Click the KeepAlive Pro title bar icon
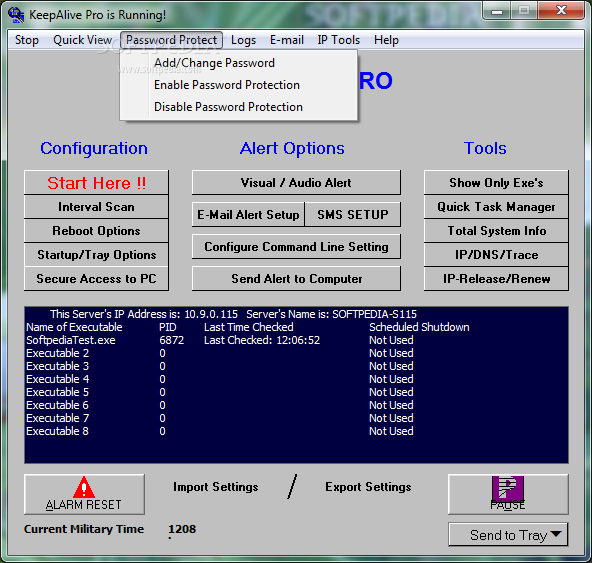The width and height of the screenshot is (592, 563). coord(16,15)
